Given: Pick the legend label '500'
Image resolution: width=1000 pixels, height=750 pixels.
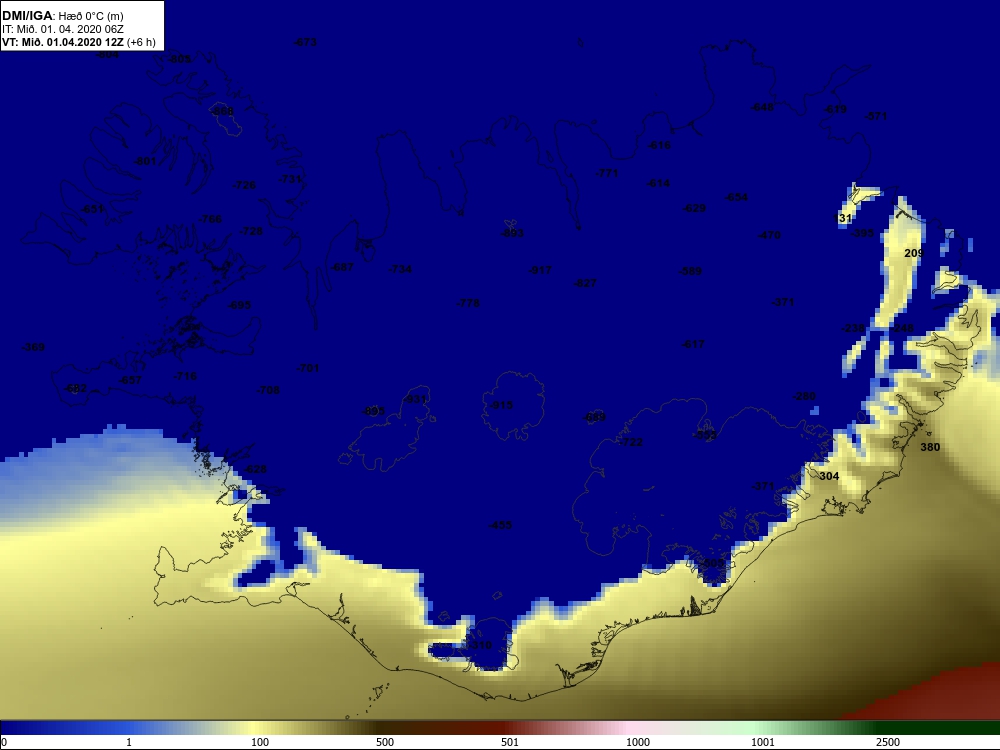Looking at the screenshot, I should pyautogui.click(x=385, y=742).
